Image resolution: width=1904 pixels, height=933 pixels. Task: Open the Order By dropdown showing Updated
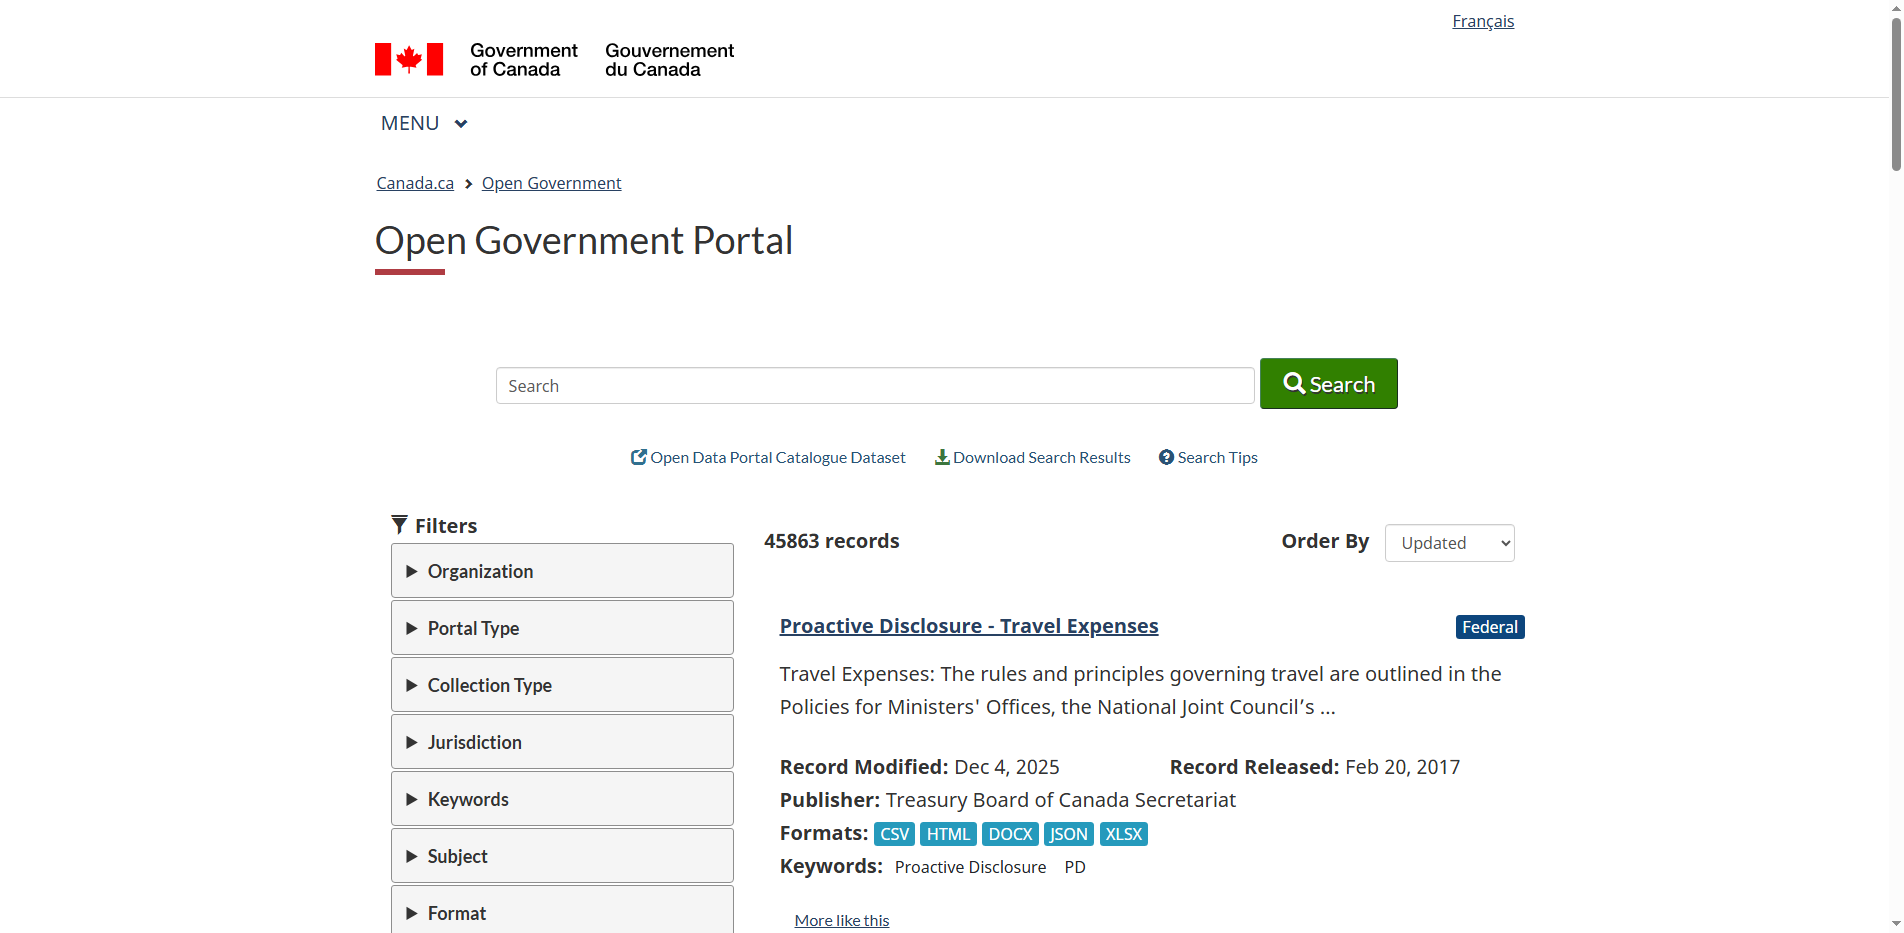(x=1449, y=542)
